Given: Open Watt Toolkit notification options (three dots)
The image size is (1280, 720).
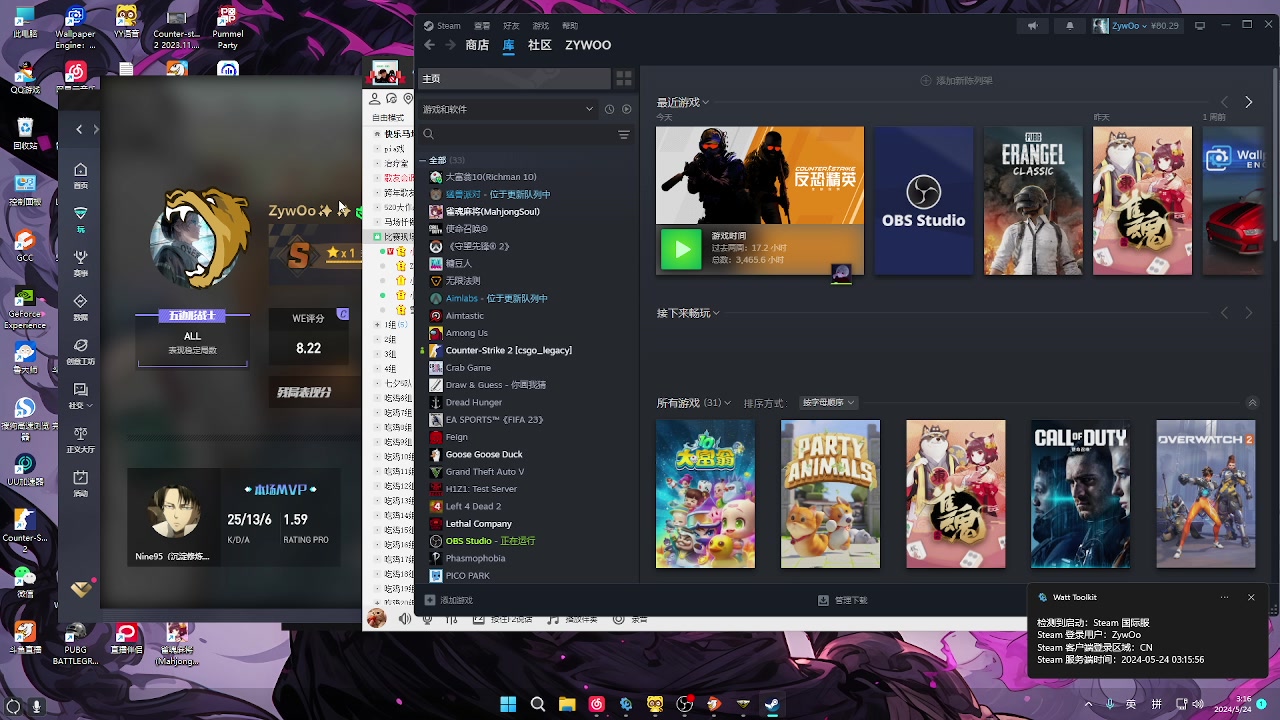Looking at the screenshot, I should (1224, 597).
